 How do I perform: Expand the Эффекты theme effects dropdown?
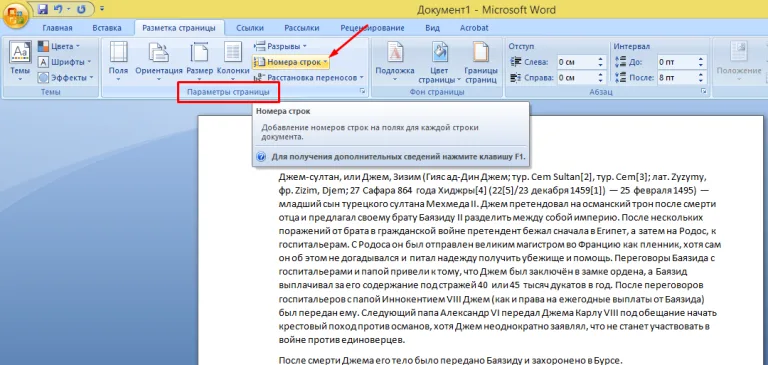coord(66,77)
